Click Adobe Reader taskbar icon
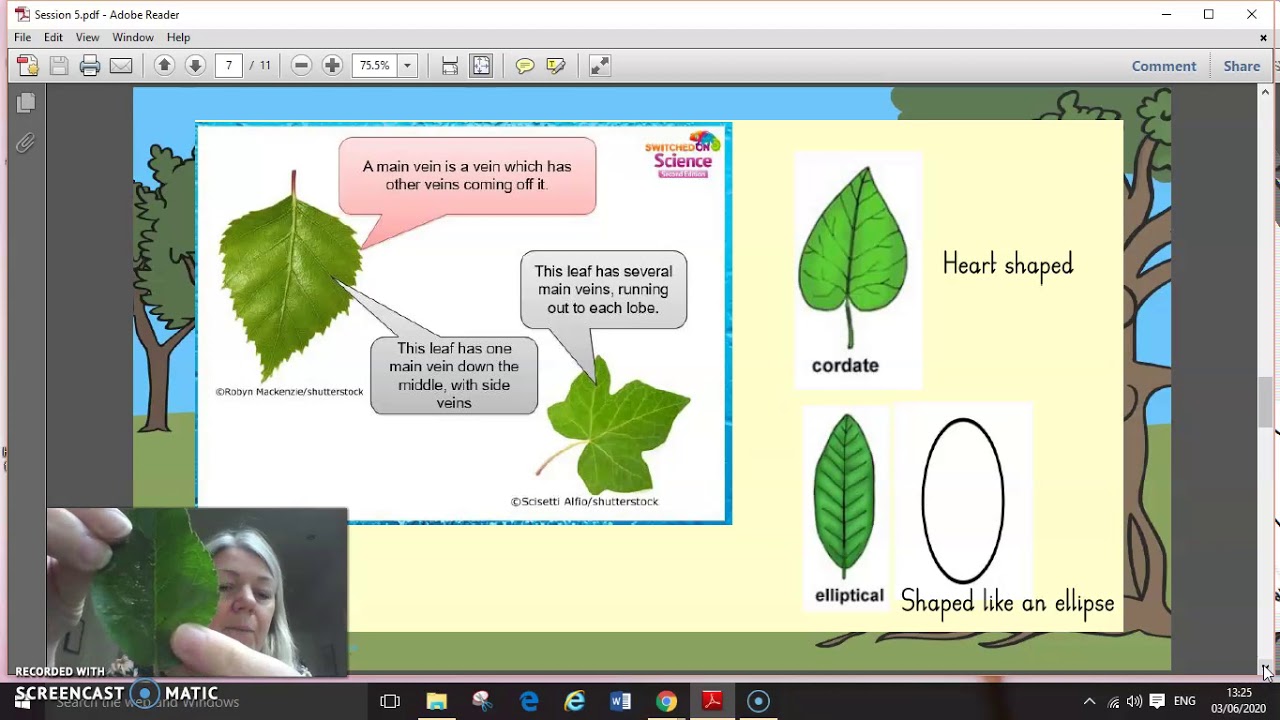 (x=712, y=701)
